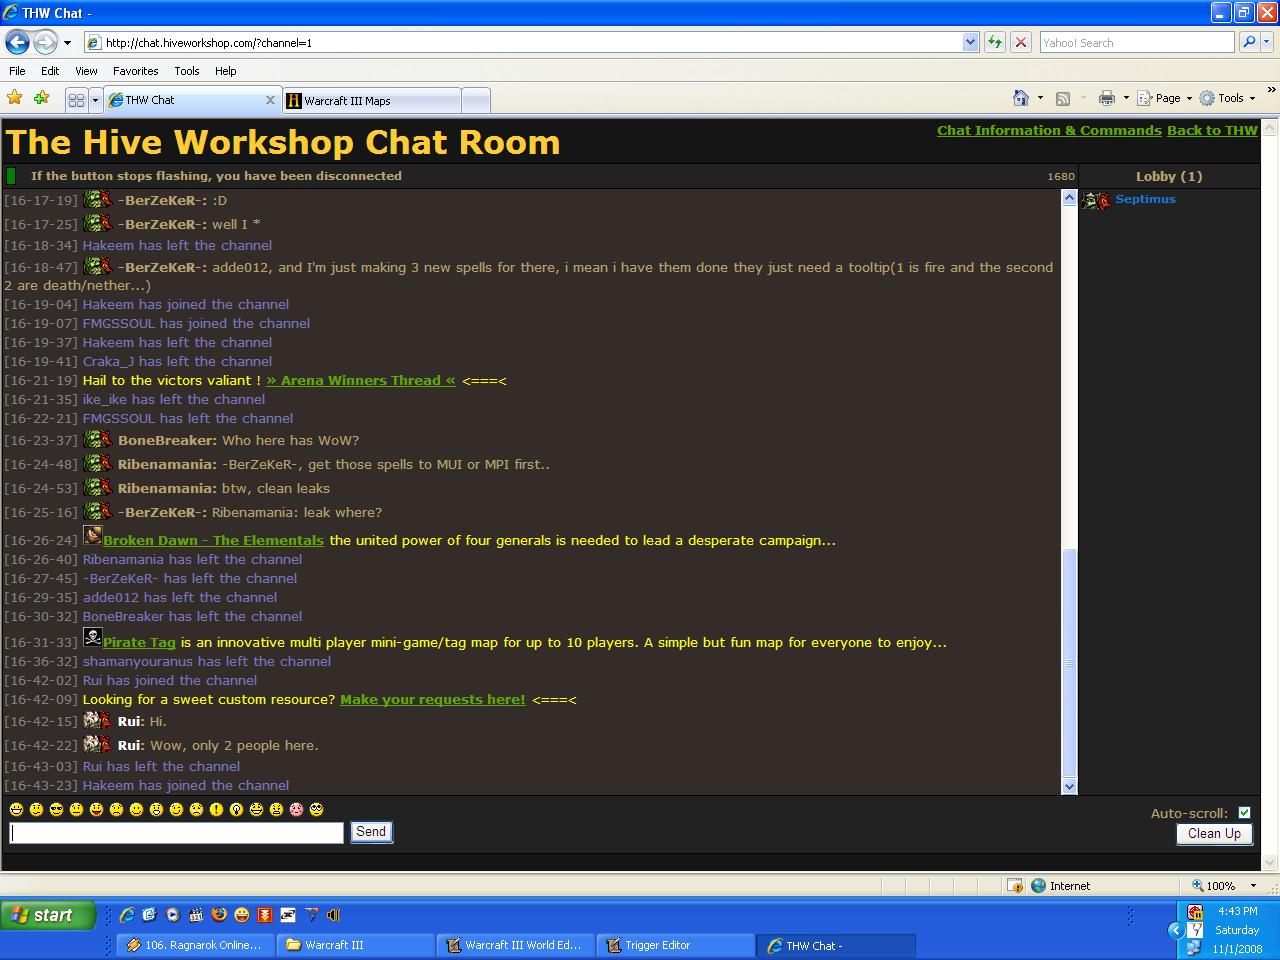This screenshot has width=1280, height=960.
Task: Insert the sunglasses cool emoticon
Action: [x=56, y=809]
